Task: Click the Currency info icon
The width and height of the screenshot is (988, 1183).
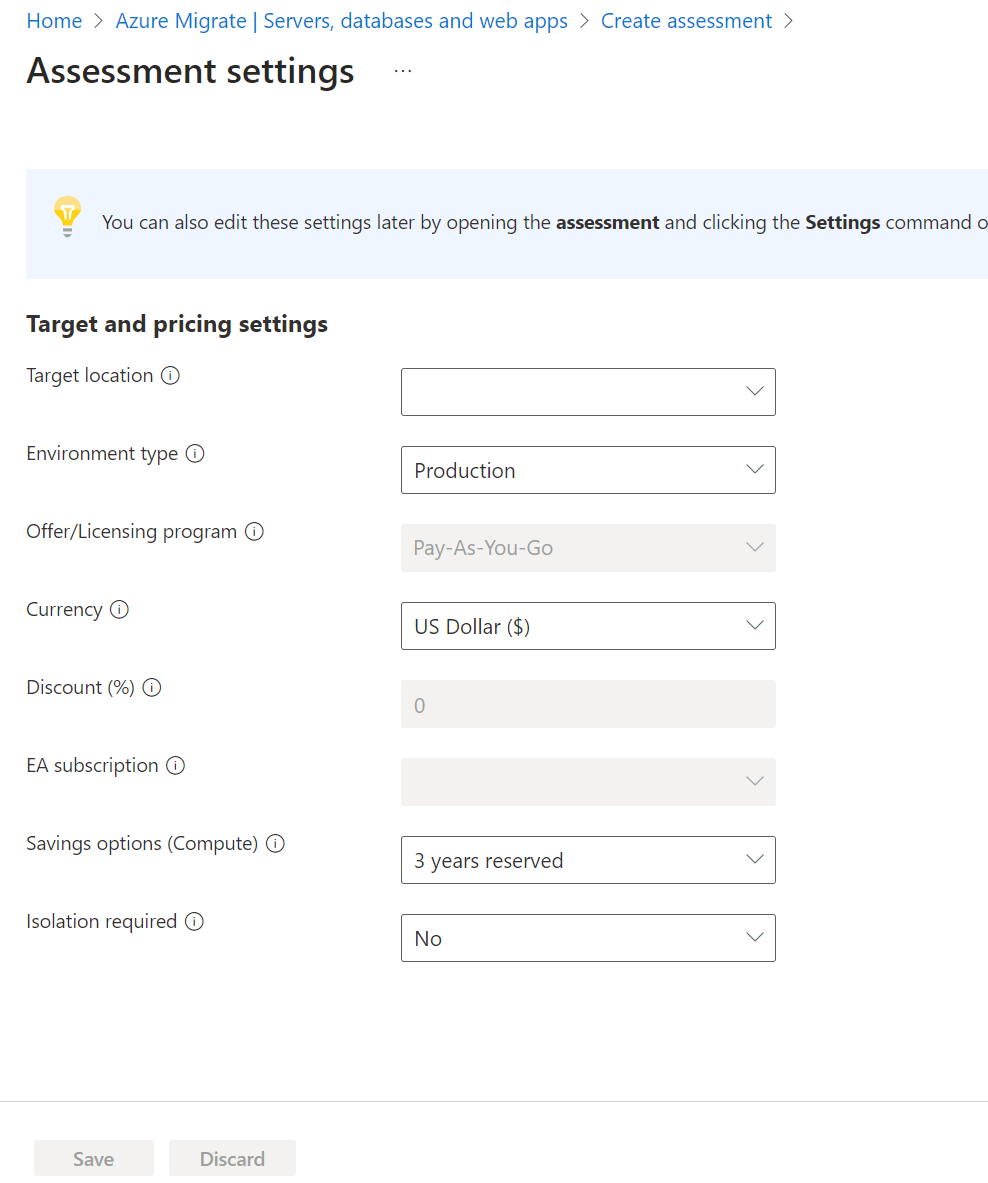Action: pyautogui.click(x=119, y=609)
